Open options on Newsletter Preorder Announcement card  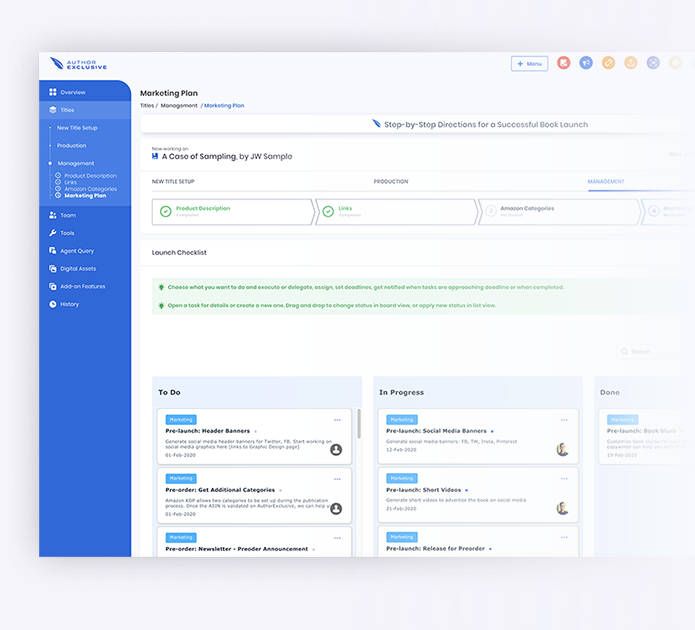(337, 538)
